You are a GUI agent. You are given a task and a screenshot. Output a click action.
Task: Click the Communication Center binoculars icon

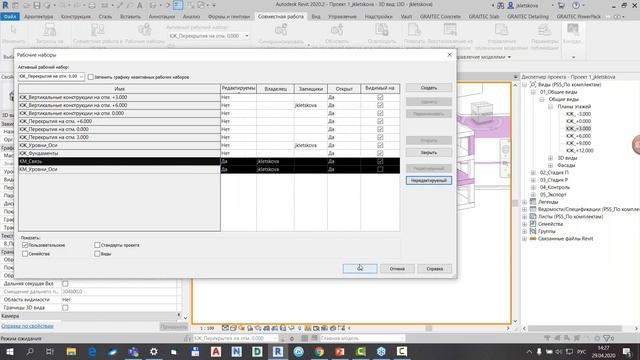point(500,5)
